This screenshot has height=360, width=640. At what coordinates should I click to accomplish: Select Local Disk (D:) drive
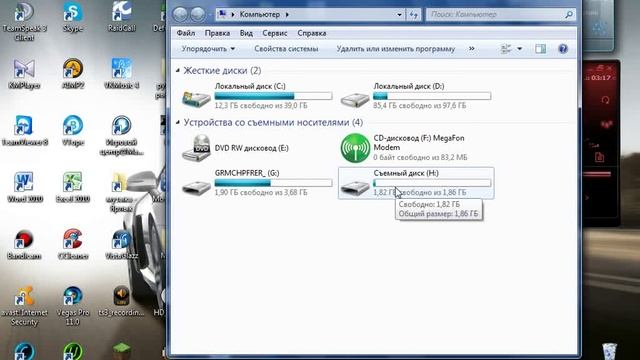(416, 96)
